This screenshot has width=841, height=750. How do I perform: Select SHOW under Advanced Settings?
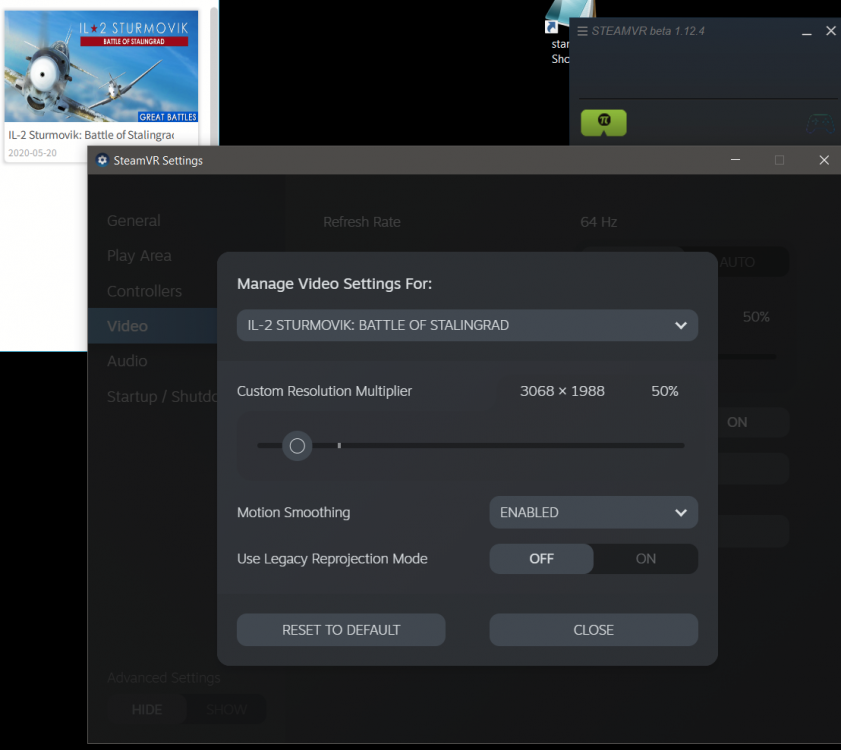pos(226,709)
